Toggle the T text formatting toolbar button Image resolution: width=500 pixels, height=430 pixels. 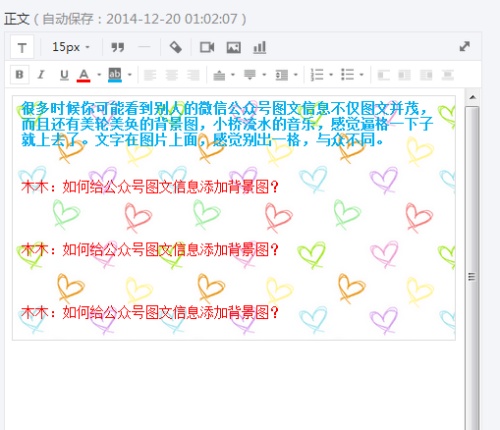[x=22, y=47]
